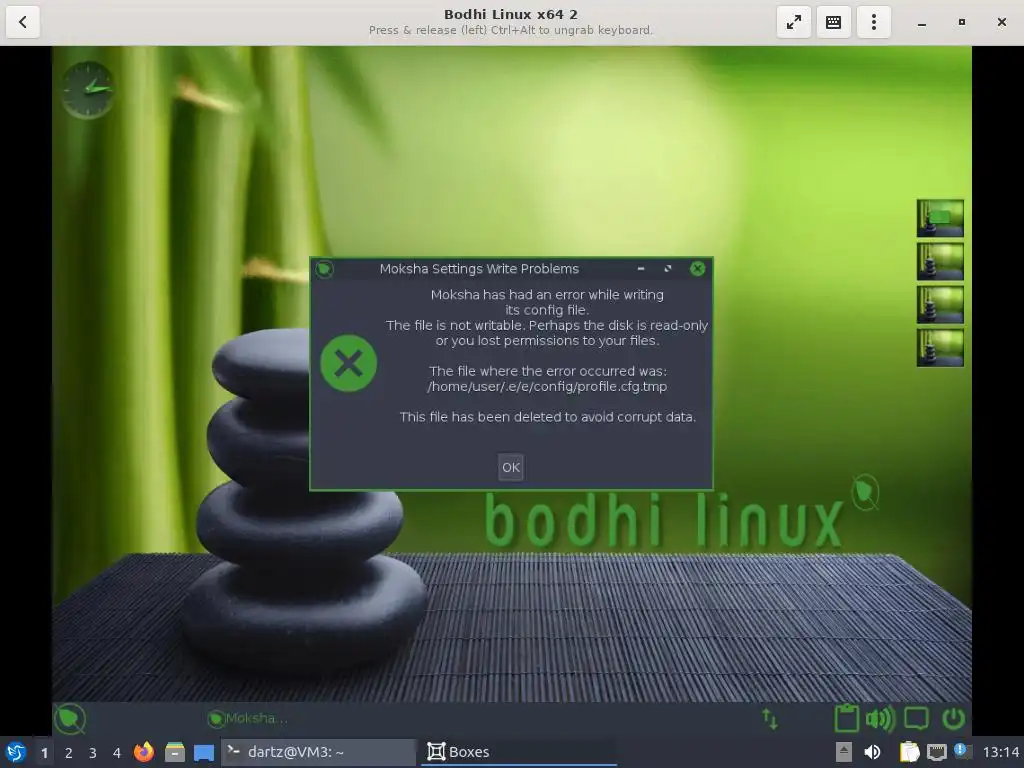Open the host panel speaker volume icon

(x=872, y=752)
